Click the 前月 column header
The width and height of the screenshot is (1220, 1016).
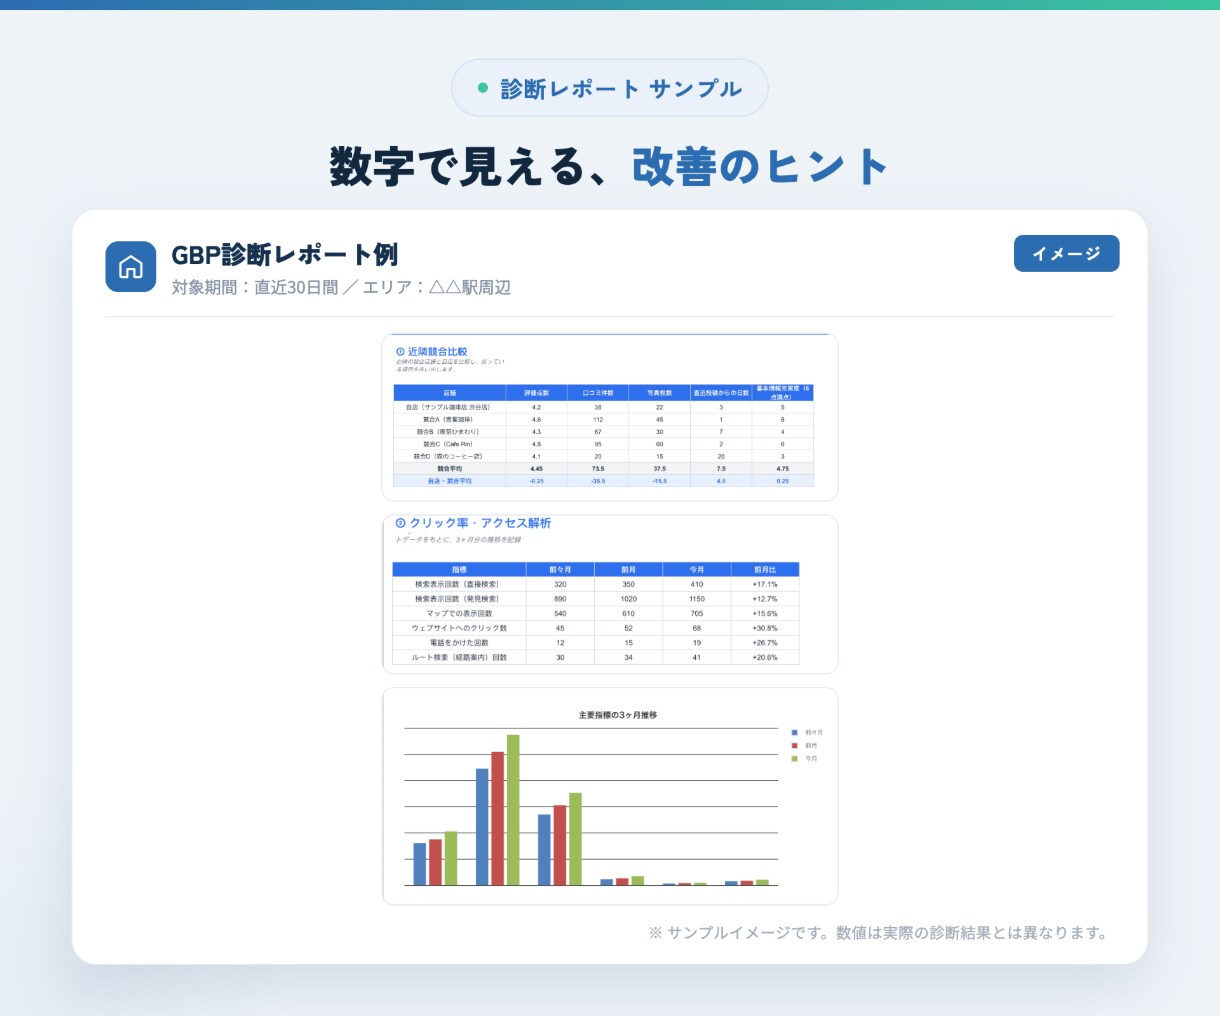pos(628,569)
